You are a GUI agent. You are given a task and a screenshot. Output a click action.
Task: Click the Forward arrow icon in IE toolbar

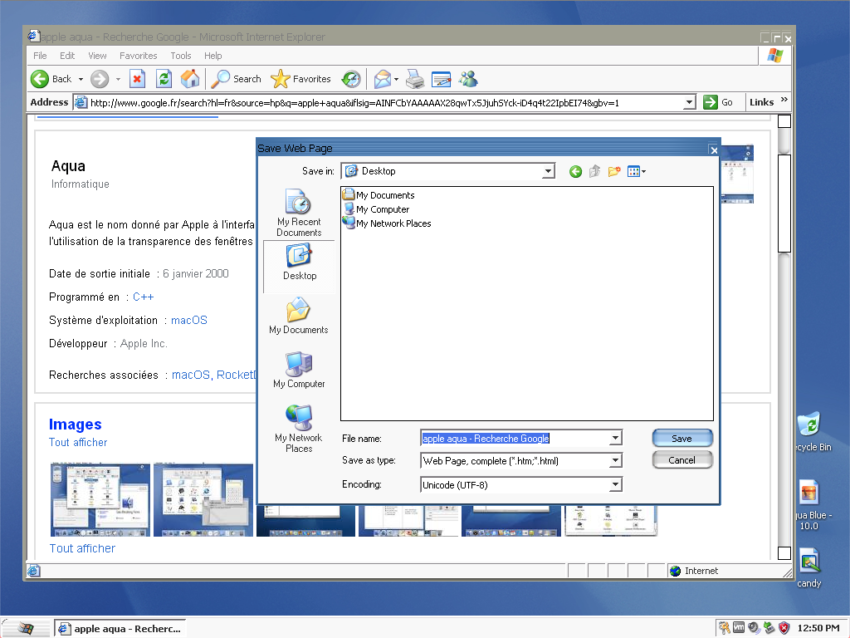(x=99, y=79)
